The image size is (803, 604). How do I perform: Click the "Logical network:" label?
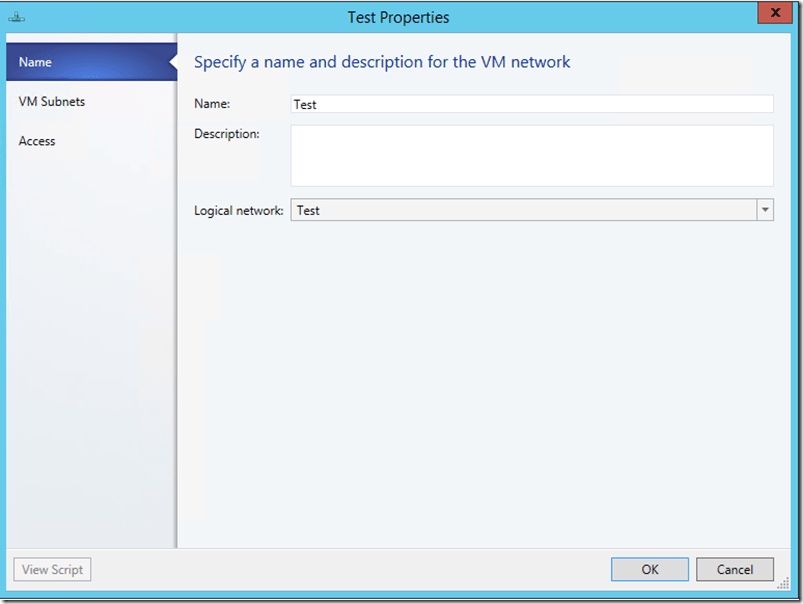[x=238, y=211]
